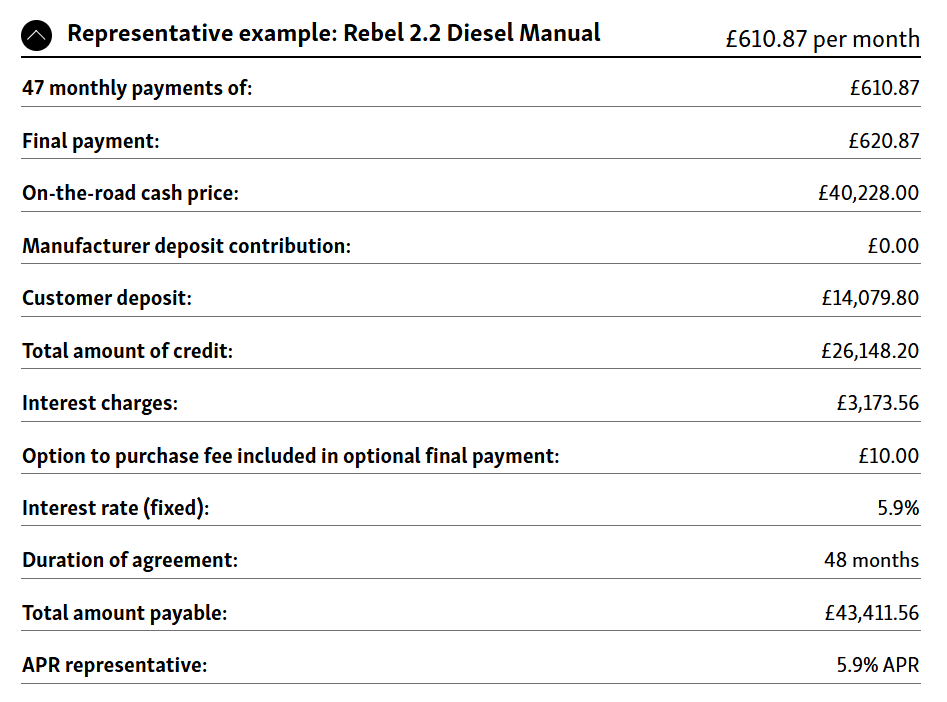947x702 pixels.
Task: Click the £10.00 purchase fee value
Action: 888,456
